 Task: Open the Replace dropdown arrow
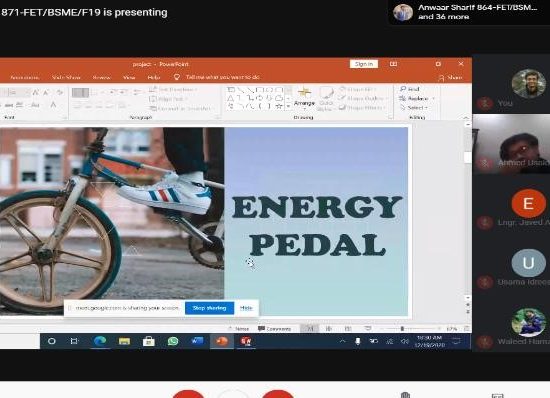pyautogui.click(x=434, y=99)
